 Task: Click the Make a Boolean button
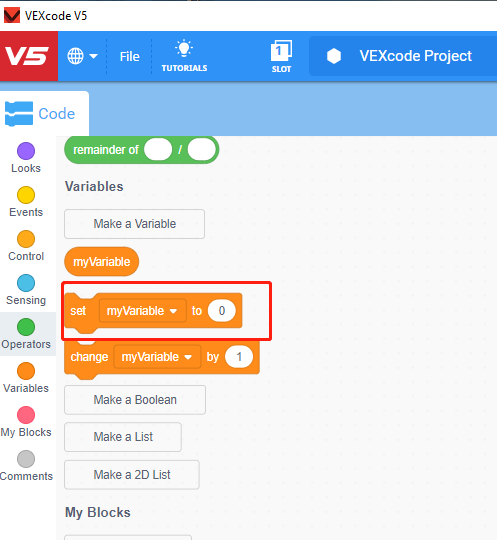(135, 400)
